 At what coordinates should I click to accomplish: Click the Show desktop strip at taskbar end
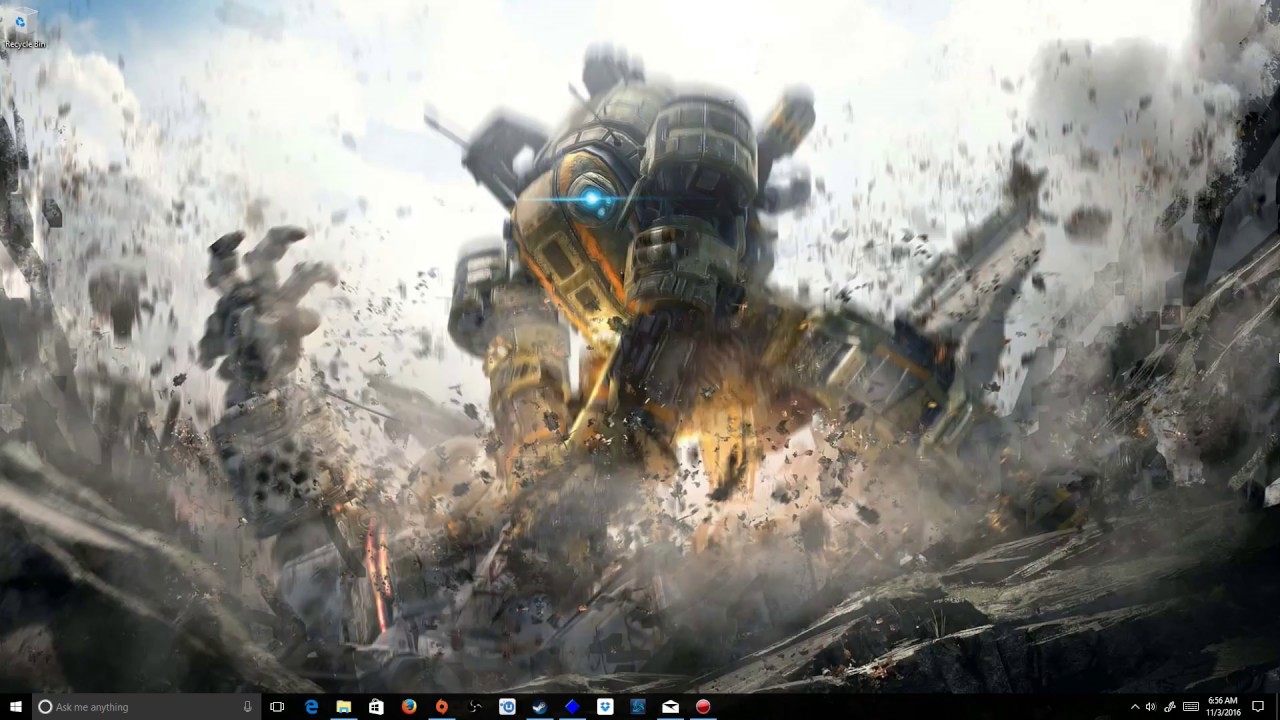pyautogui.click(x=1277, y=707)
